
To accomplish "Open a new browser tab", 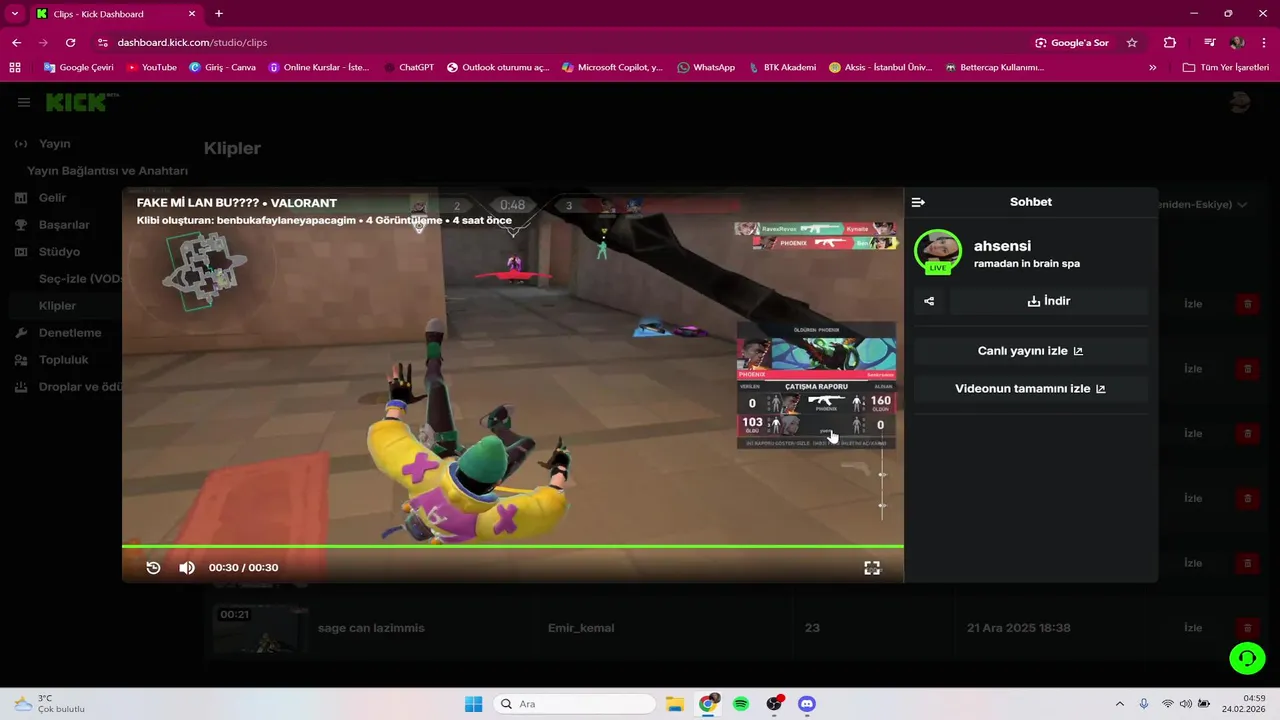I will [219, 14].
